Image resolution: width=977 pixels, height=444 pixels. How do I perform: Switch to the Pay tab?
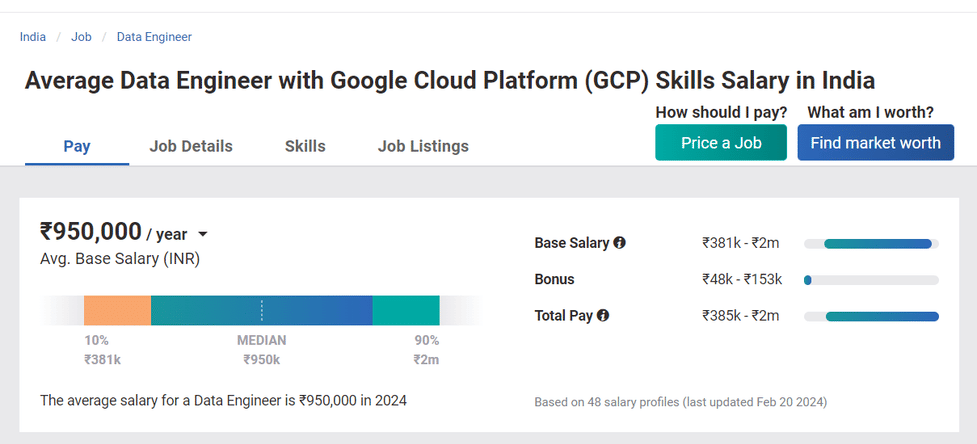(x=77, y=146)
